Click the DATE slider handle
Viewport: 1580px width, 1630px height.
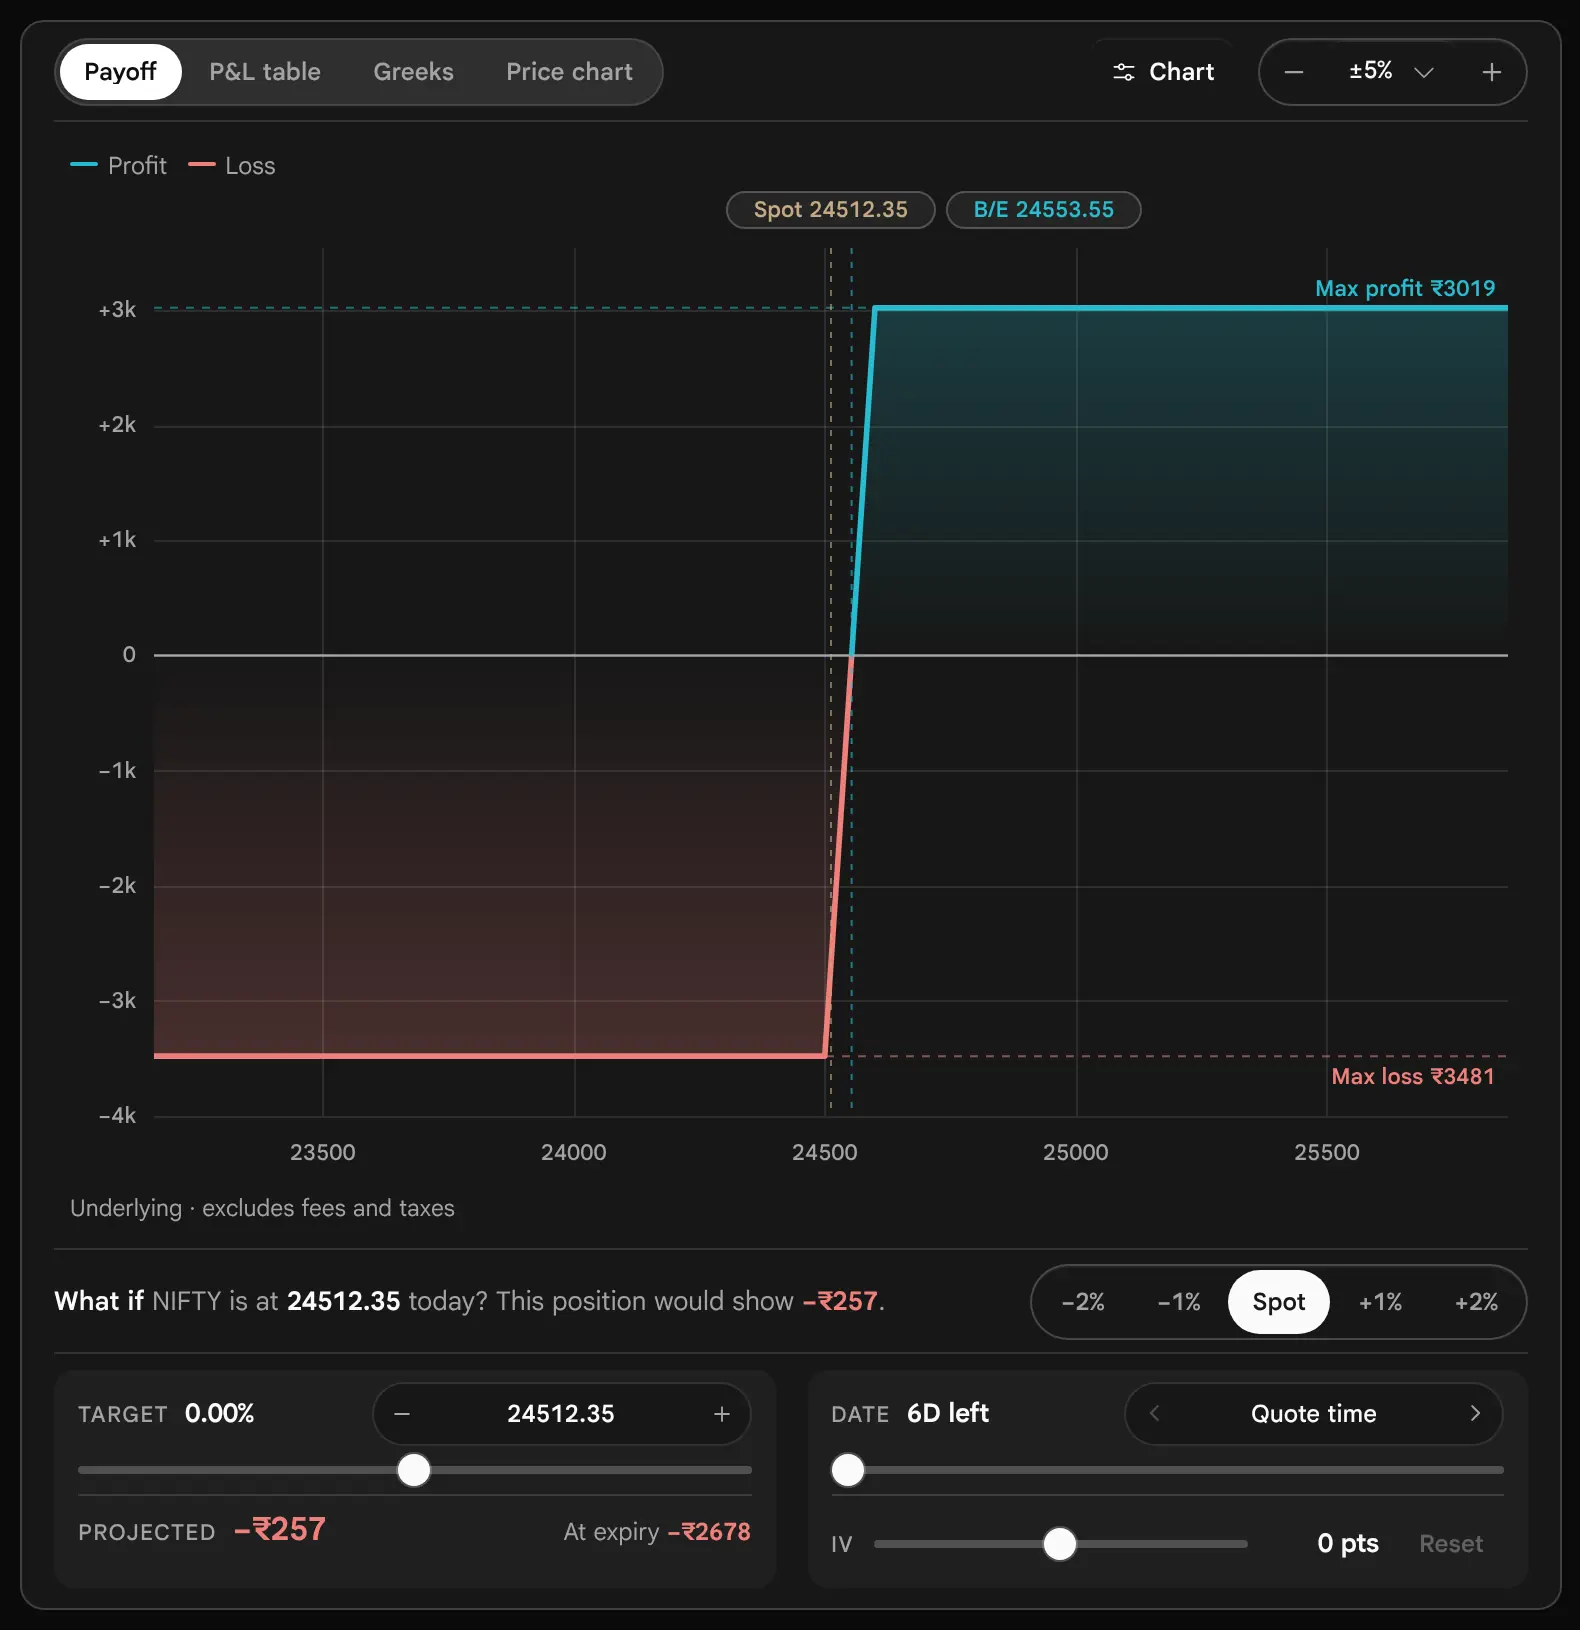[848, 1470]
